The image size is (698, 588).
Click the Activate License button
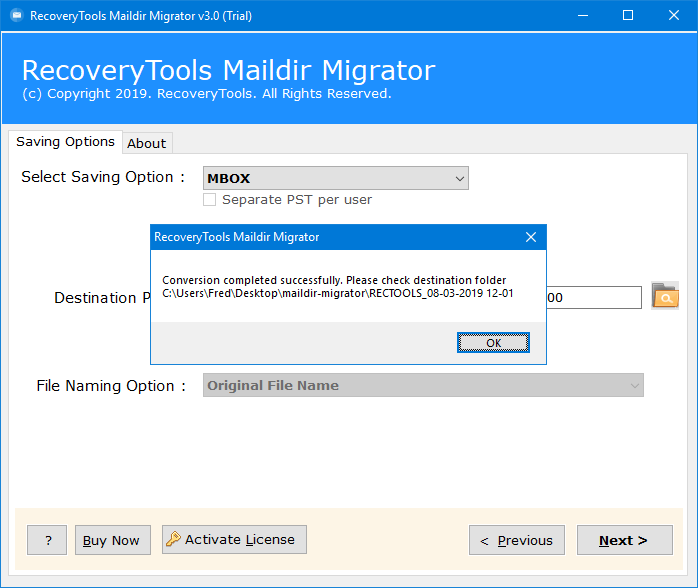tap(234, 539)
